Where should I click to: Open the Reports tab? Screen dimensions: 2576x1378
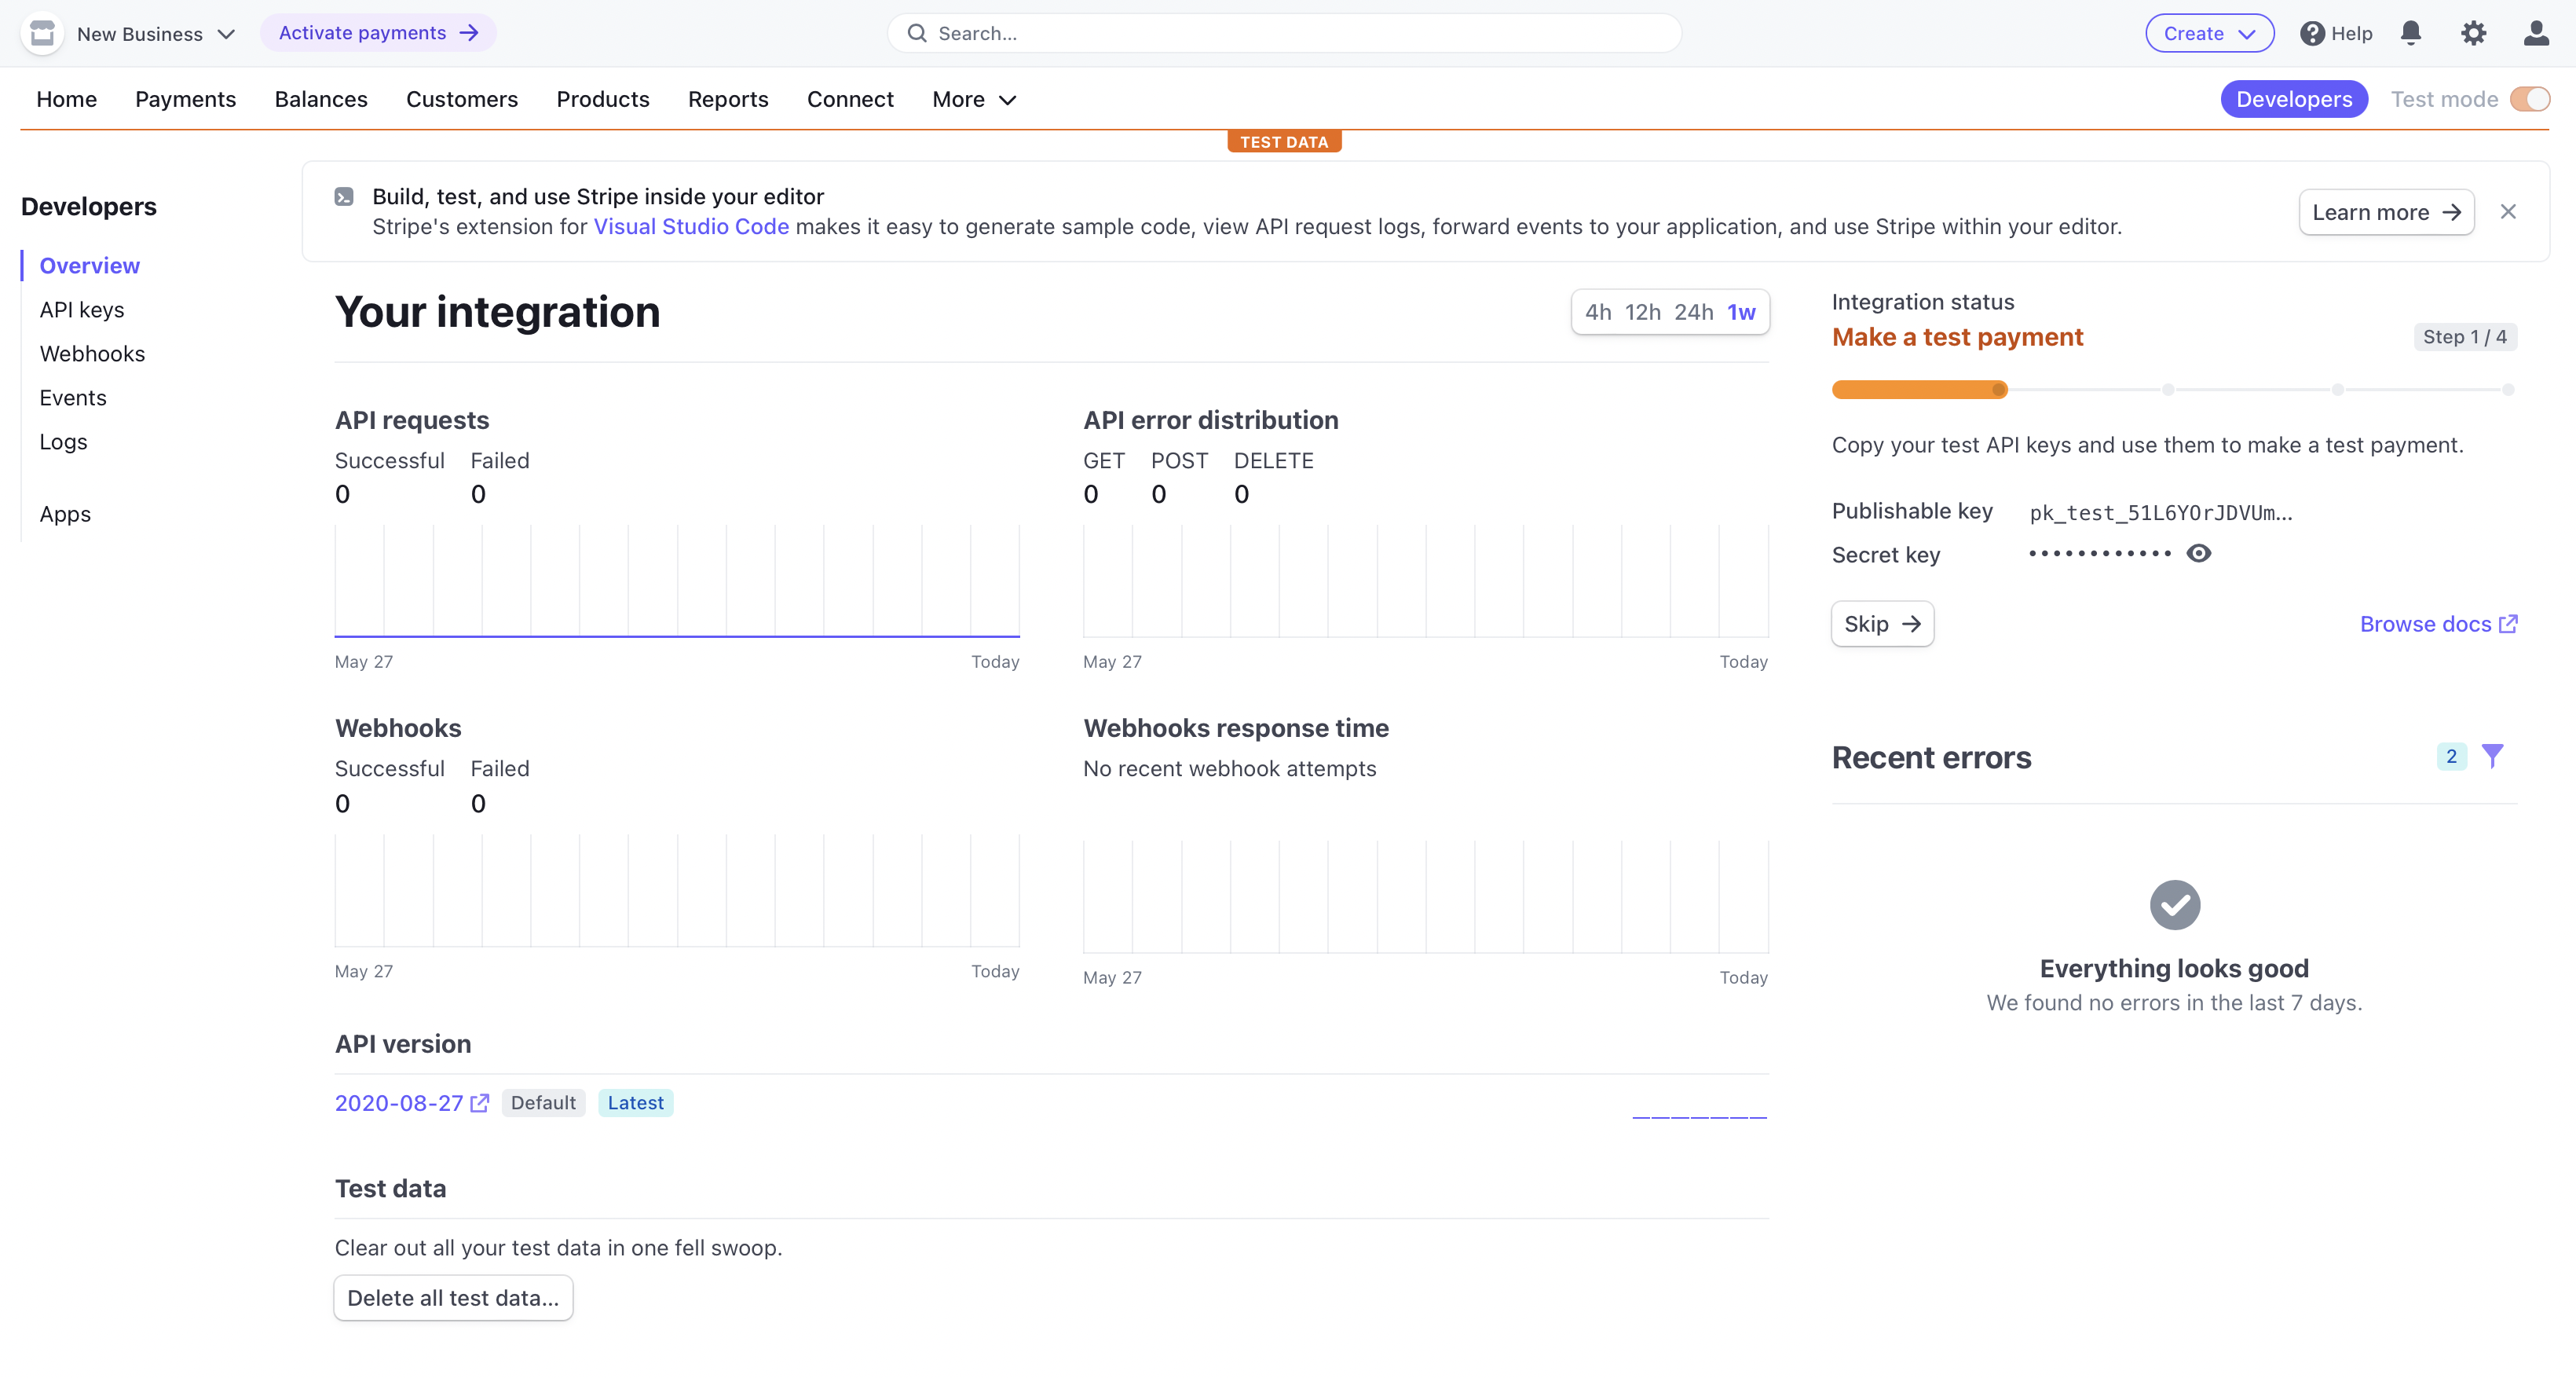[x=728, y=99]
